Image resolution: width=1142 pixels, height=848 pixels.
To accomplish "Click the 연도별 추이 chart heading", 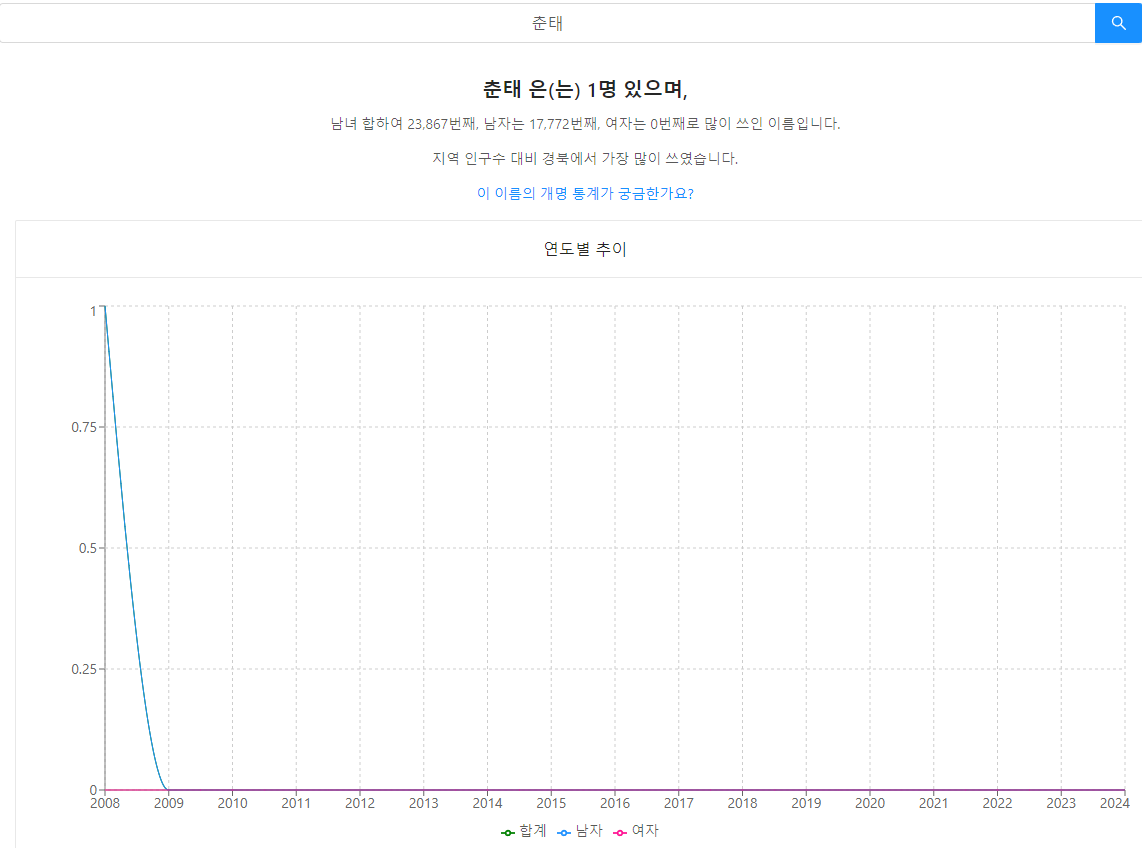I will point(585,249).
